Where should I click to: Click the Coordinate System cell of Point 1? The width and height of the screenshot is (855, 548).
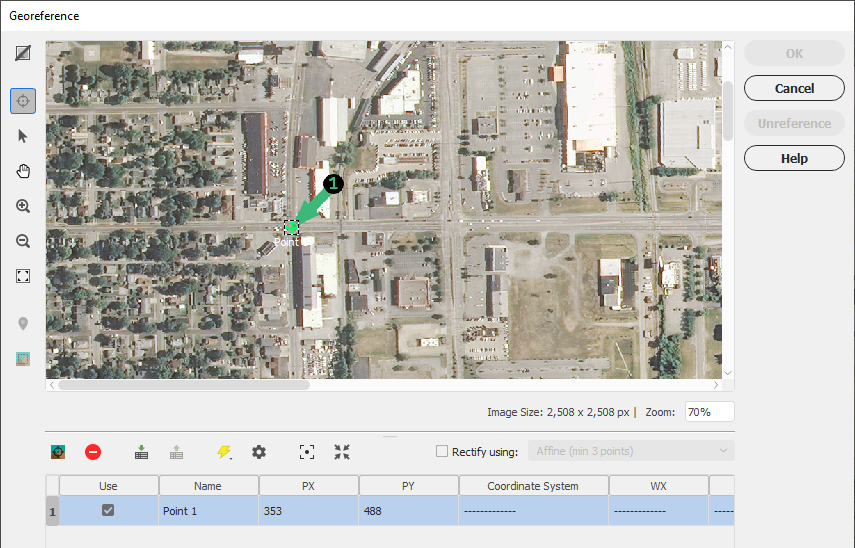click(533, 511)
